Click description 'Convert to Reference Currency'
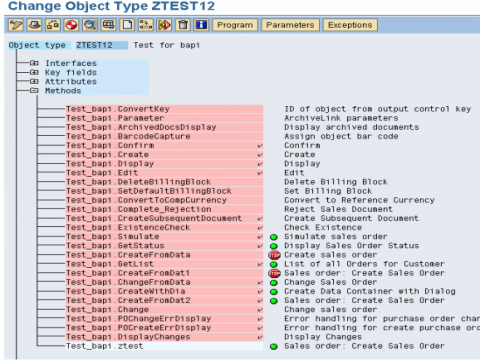Screen dimensions: 480x360 pos(359,200)
